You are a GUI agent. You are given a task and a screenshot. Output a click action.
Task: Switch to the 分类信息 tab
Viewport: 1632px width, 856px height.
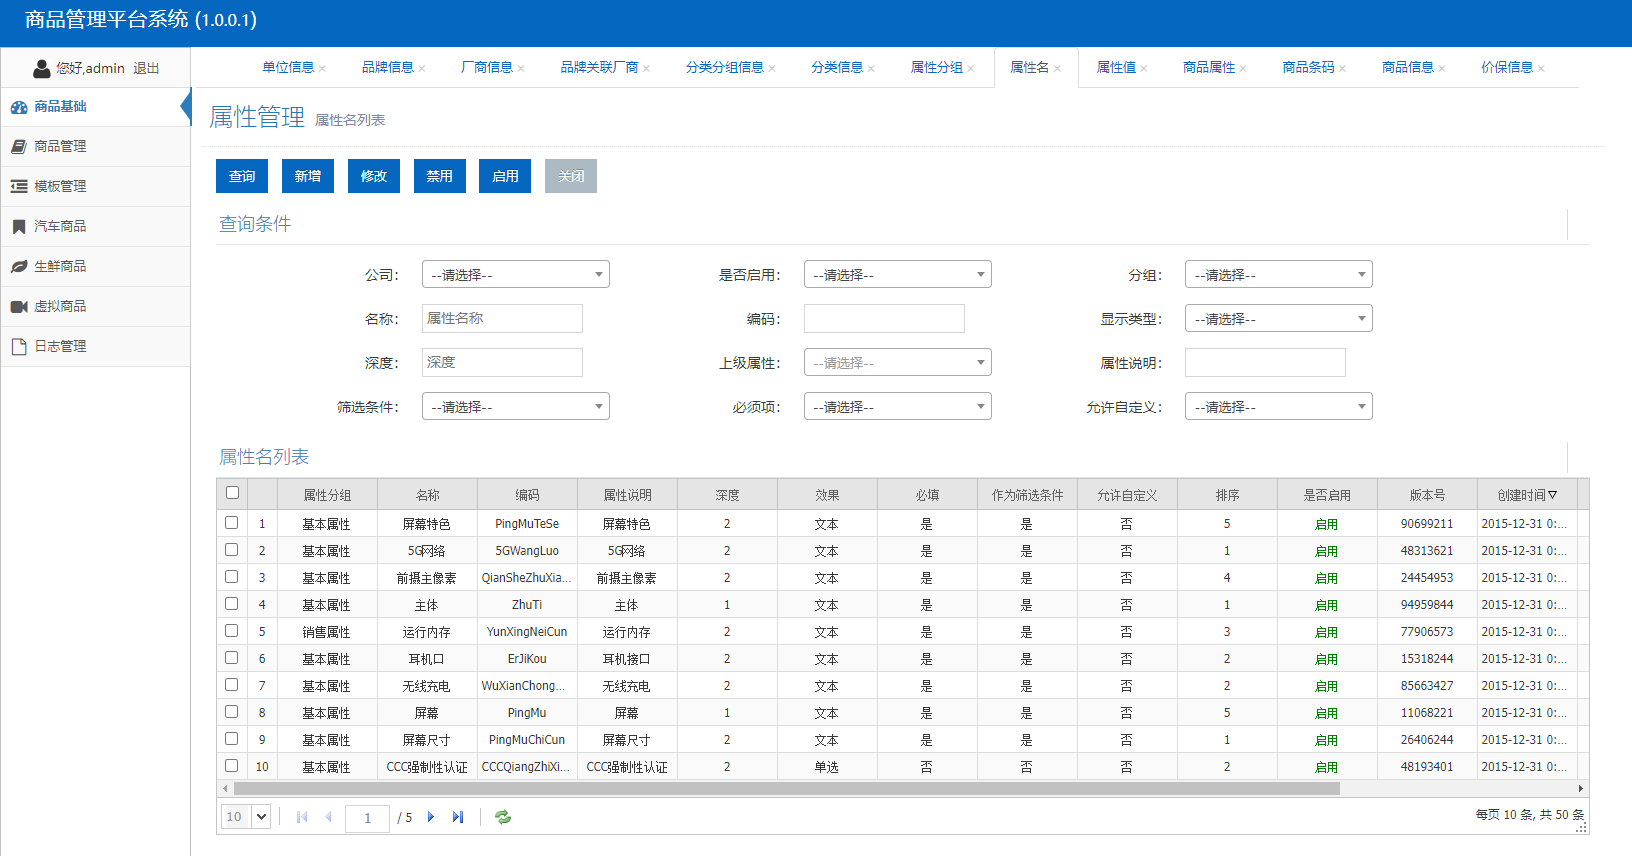837,68
